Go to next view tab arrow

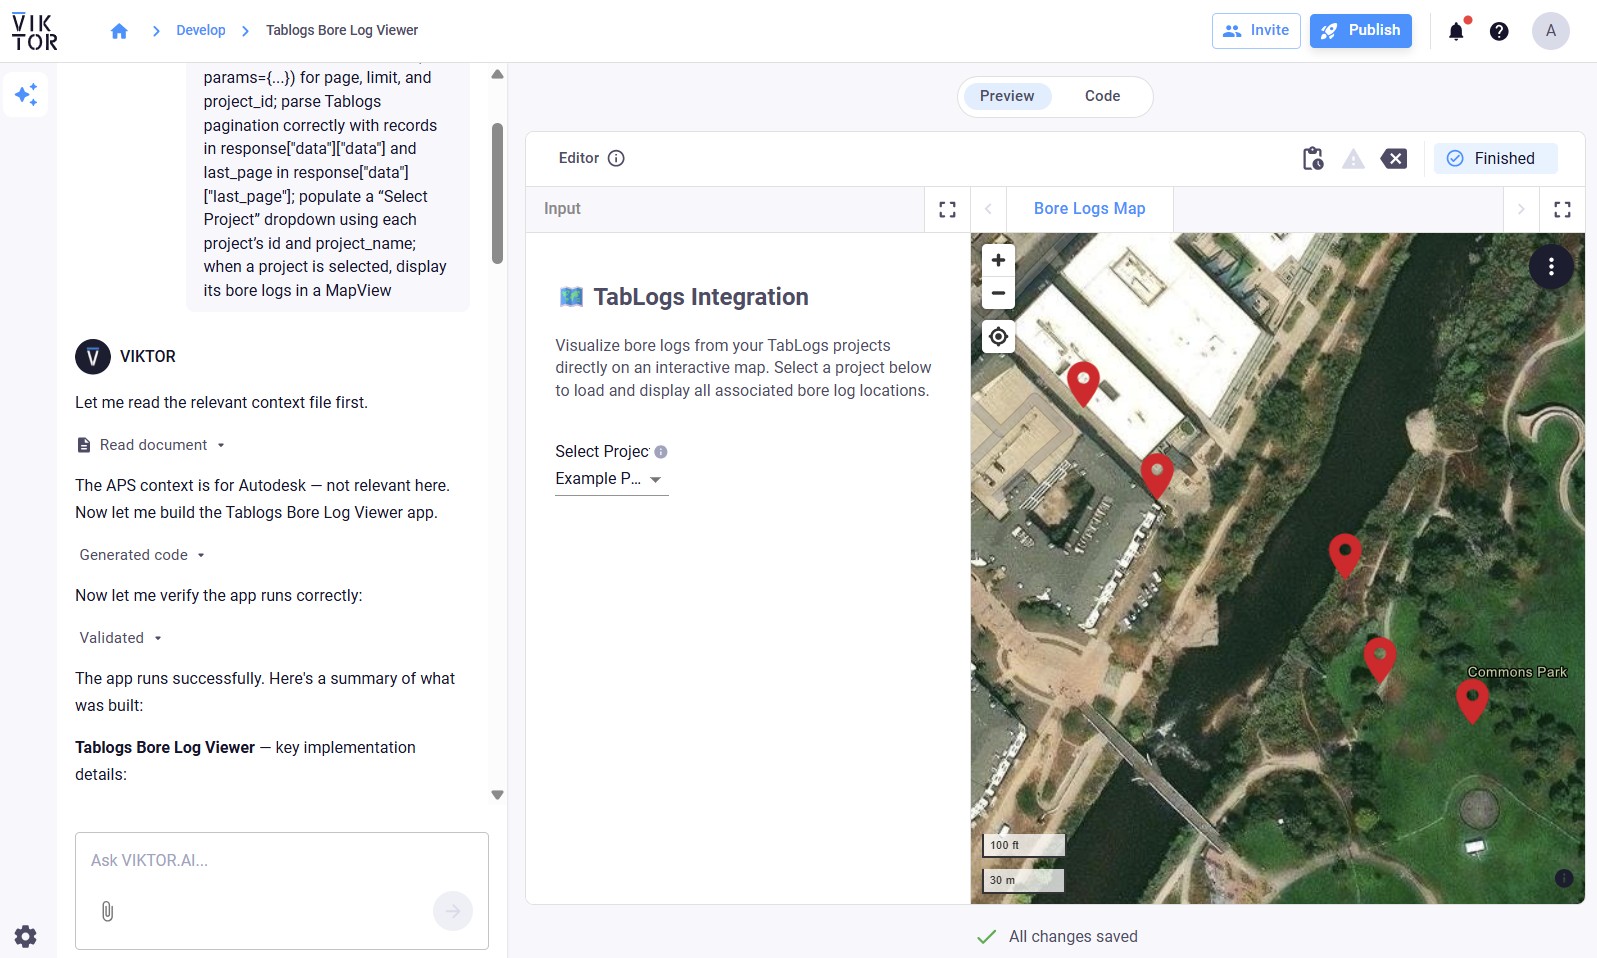tap(1521, 209)
